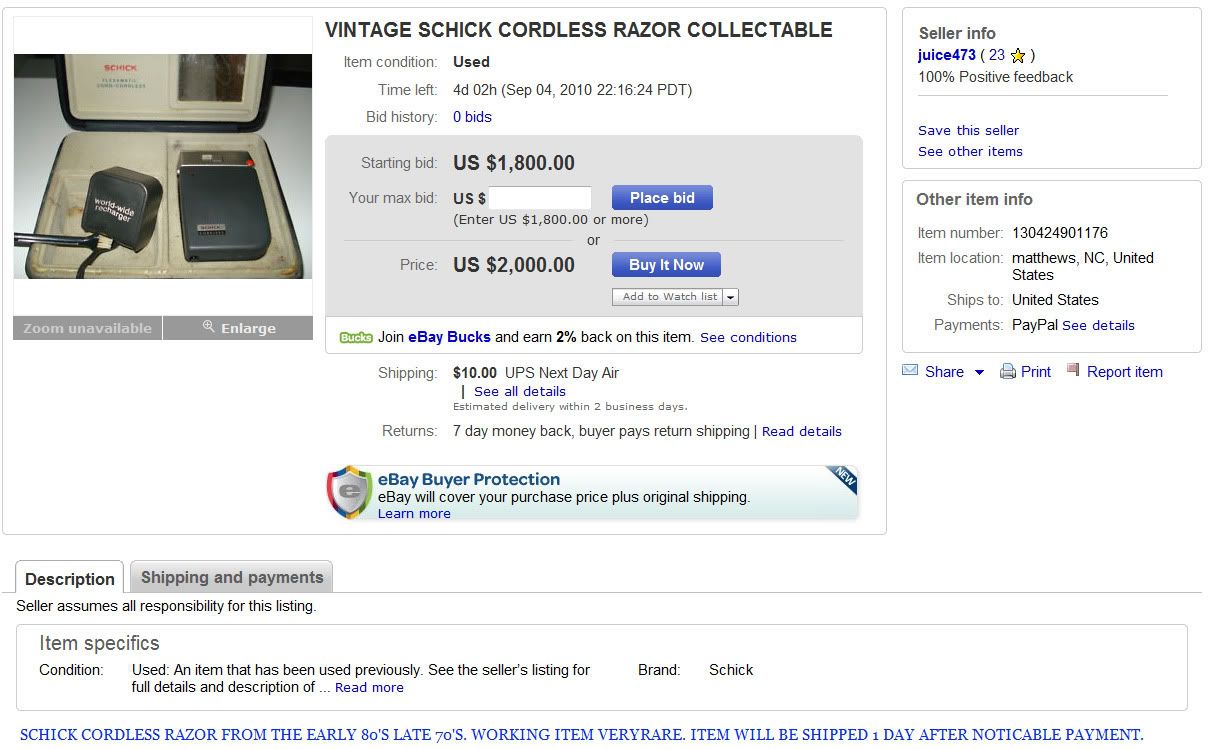The height and width of the screenshot is (749, 1209).
Task: Open seller juice473 profile link
Action: (x=946, y=55)
